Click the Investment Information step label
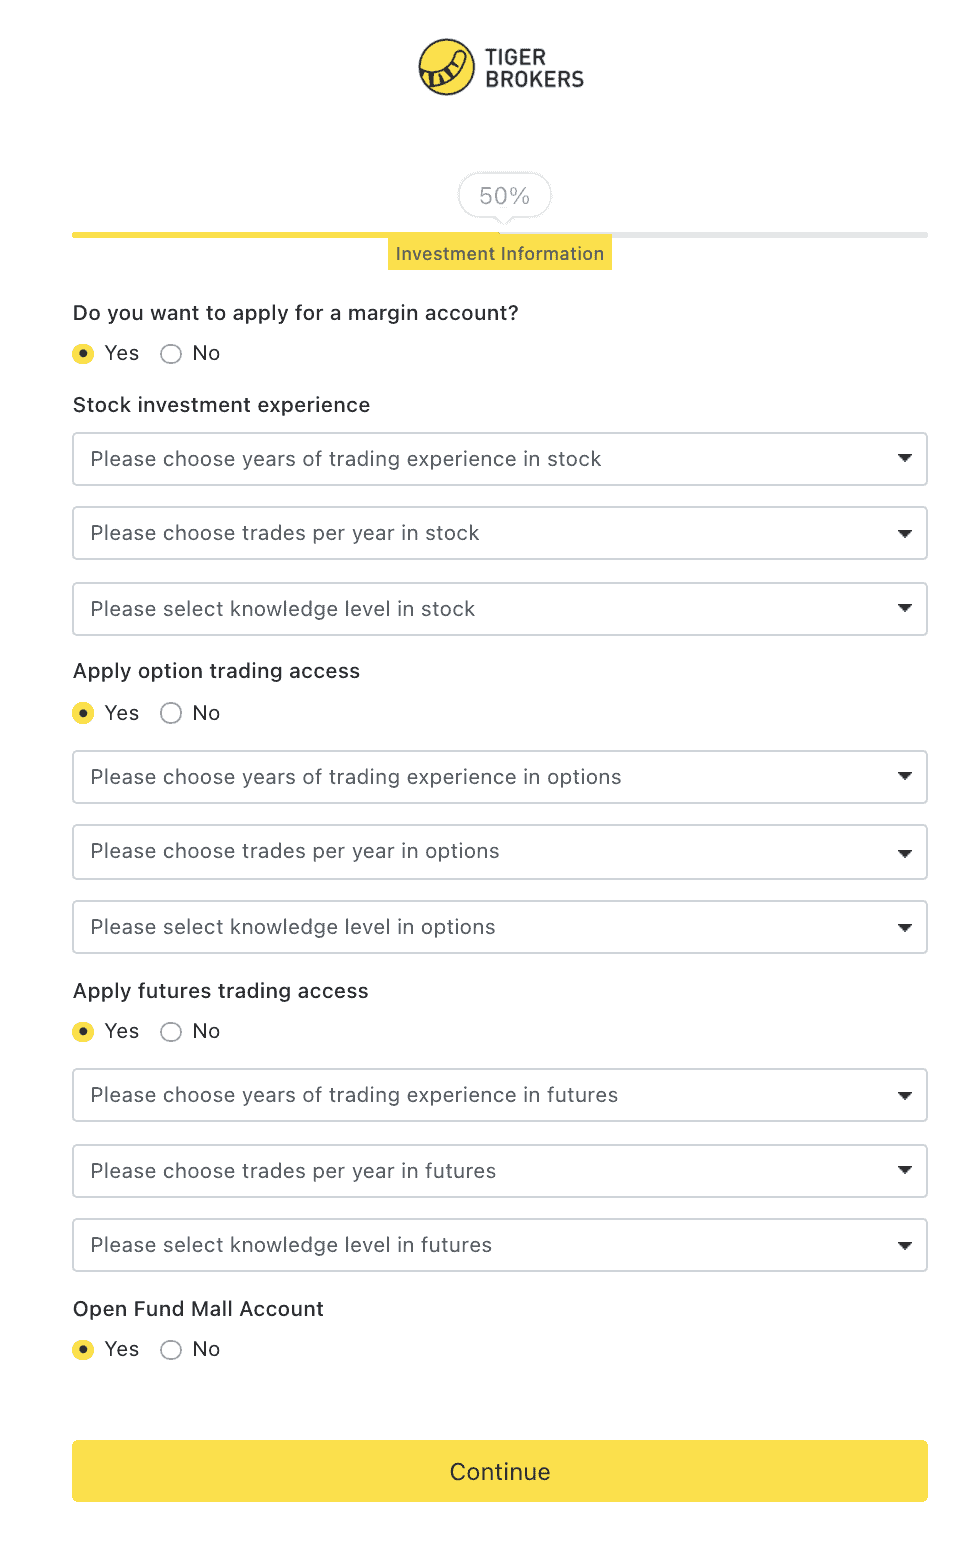The image size is (970, 1550). [499, 254]
